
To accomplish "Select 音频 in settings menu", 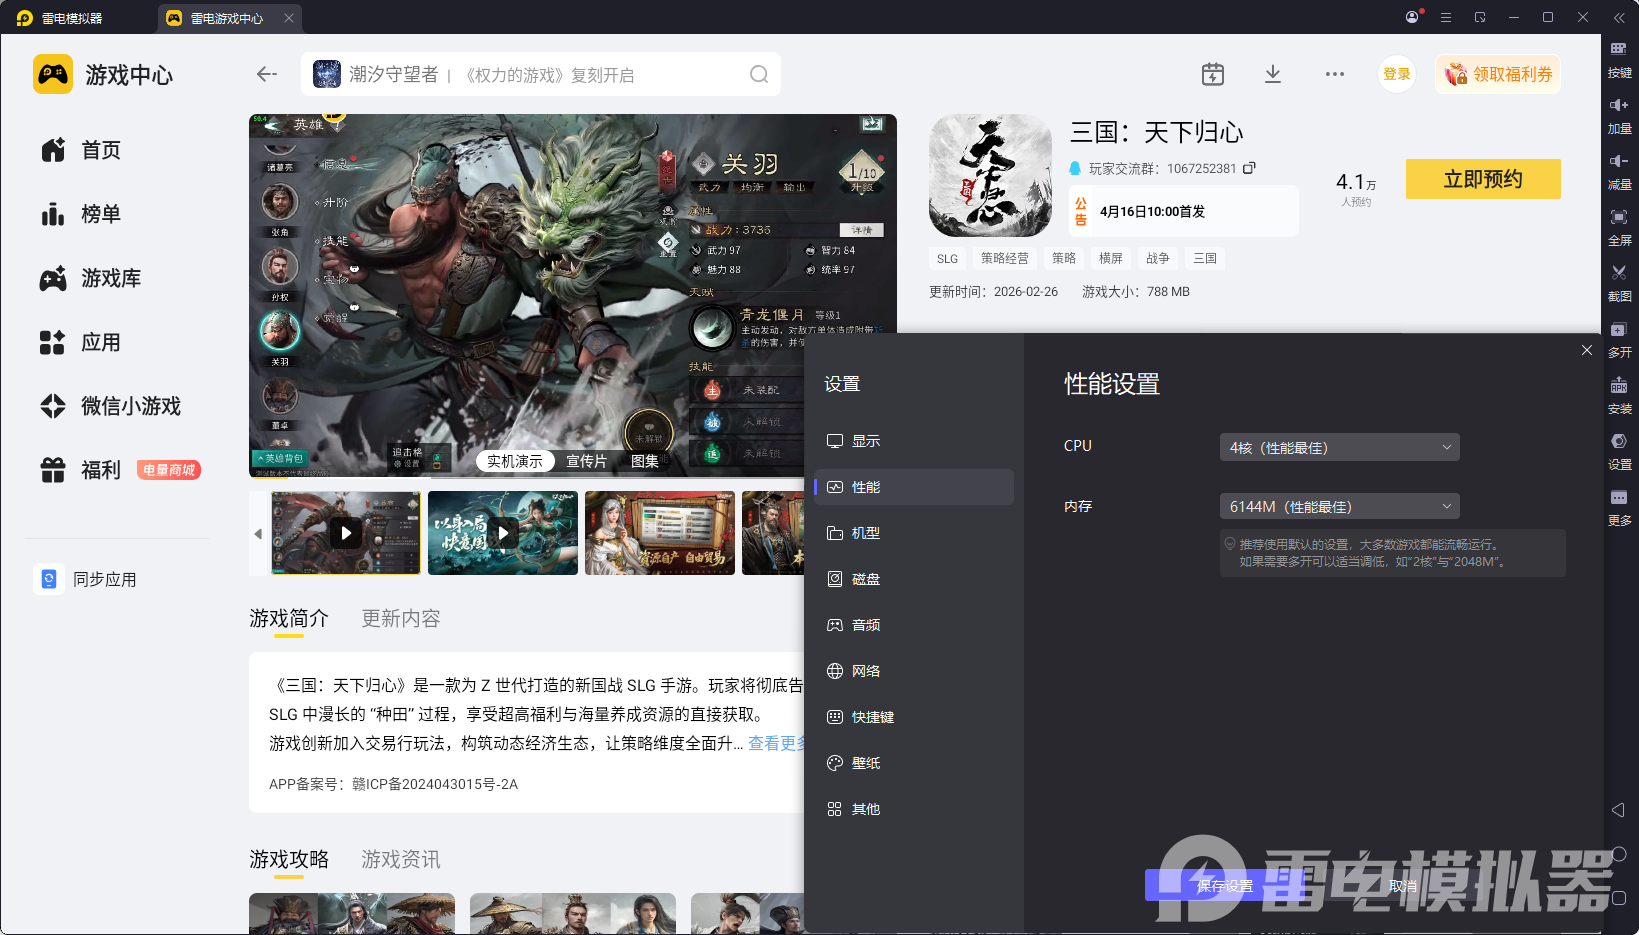I will 914,625.
